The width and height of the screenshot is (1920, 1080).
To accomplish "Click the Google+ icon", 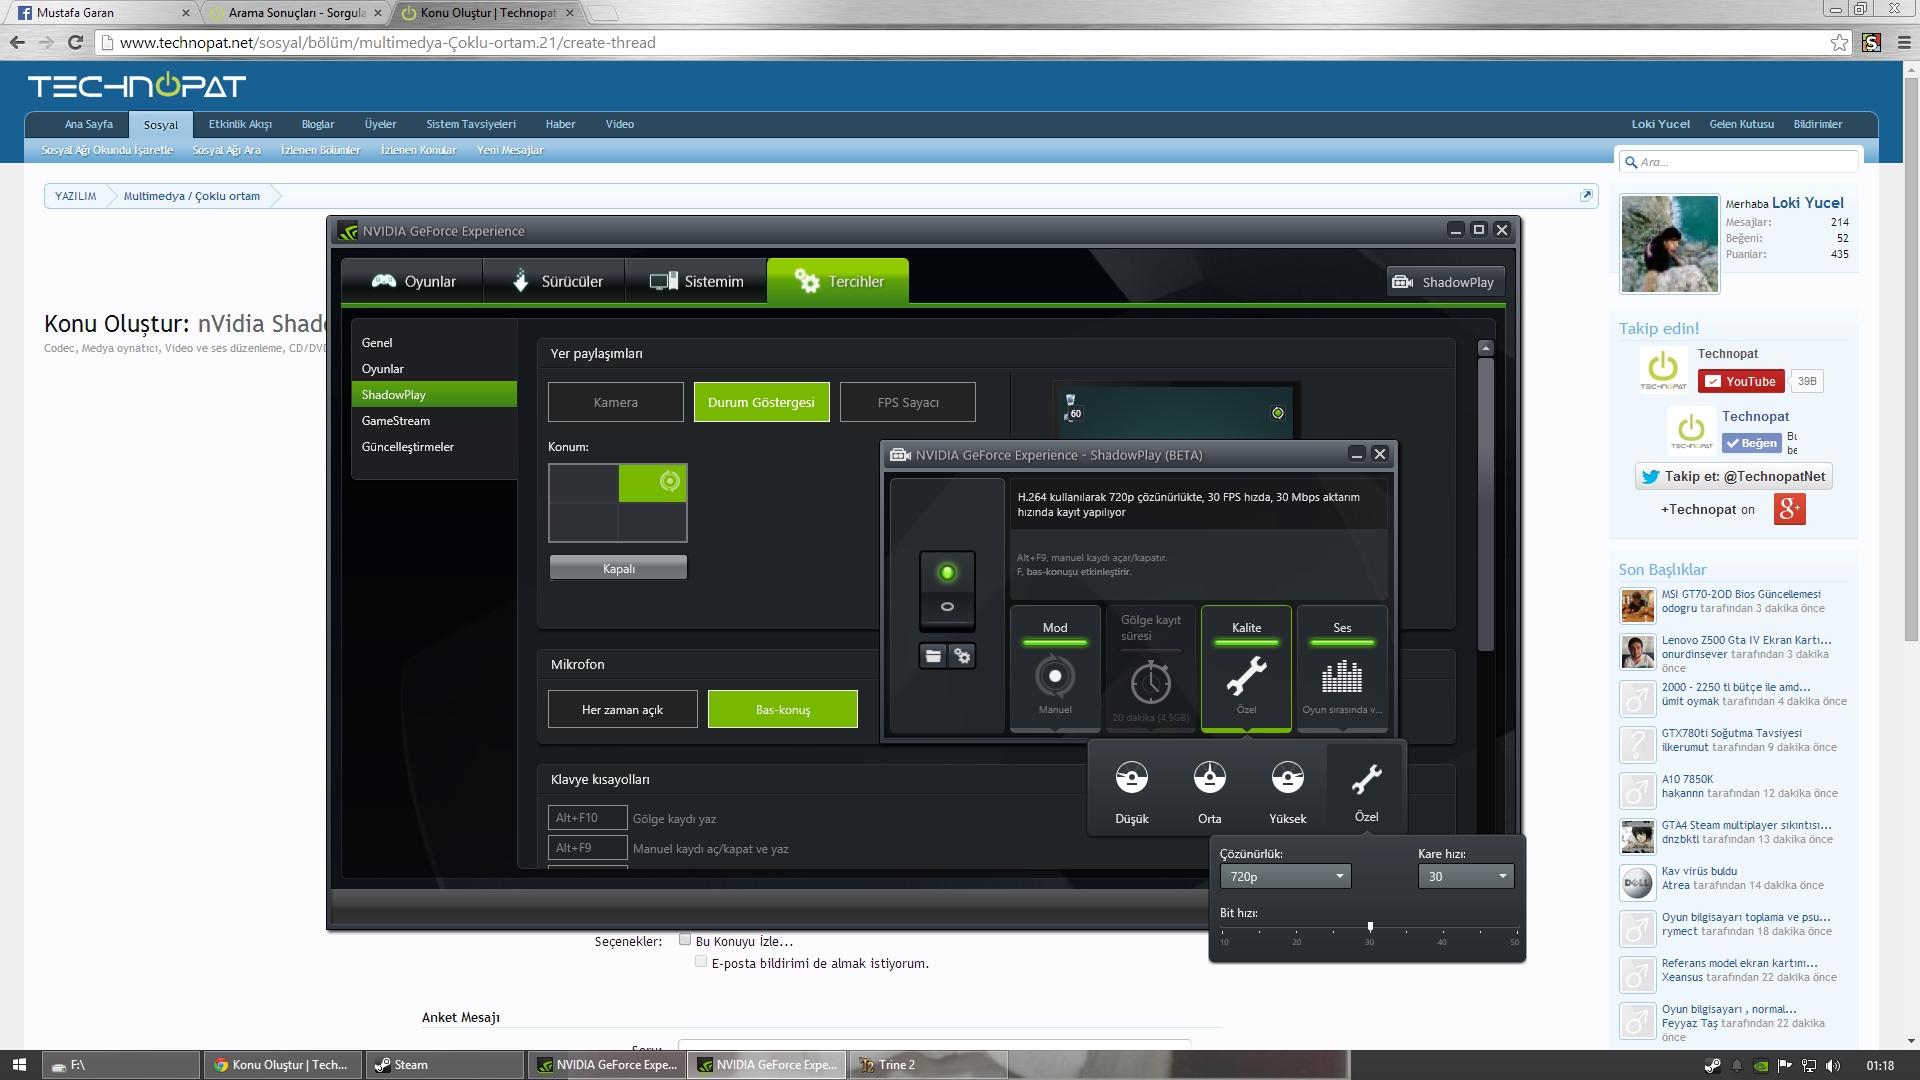I will click(1790, 510).
